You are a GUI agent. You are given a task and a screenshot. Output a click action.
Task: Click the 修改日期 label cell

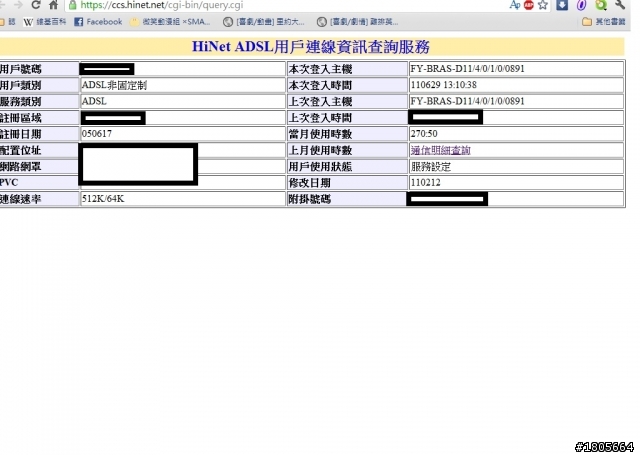pos(347,182)
